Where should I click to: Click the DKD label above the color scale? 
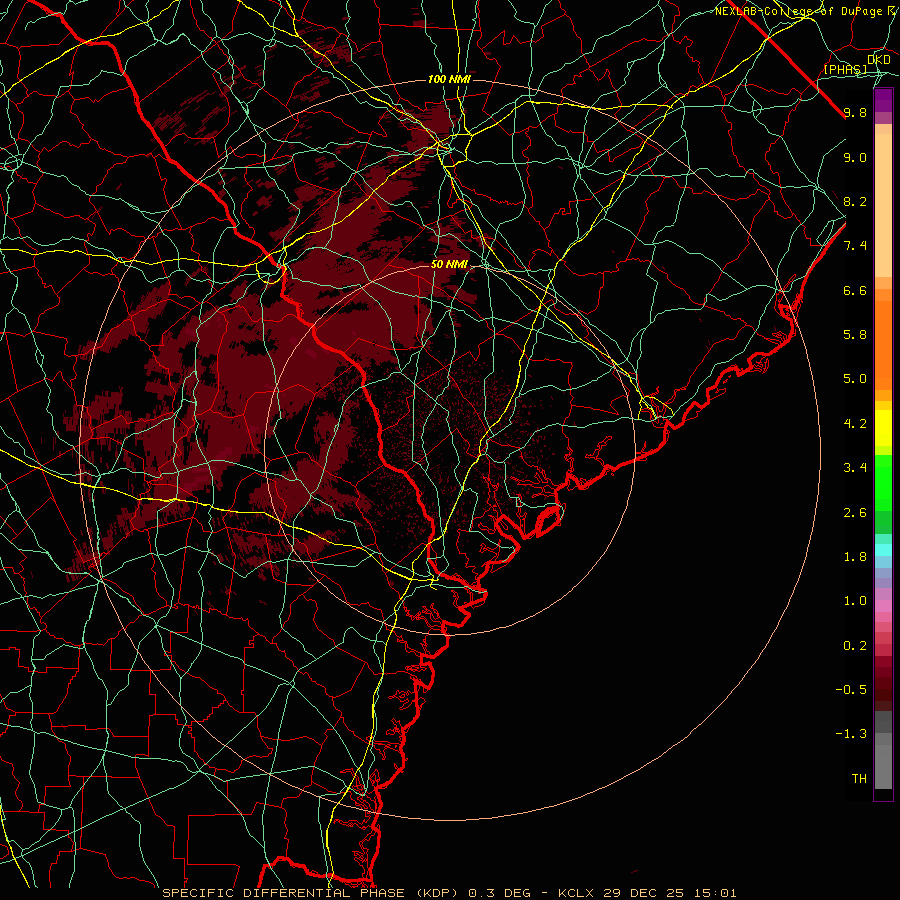point(879,60)
